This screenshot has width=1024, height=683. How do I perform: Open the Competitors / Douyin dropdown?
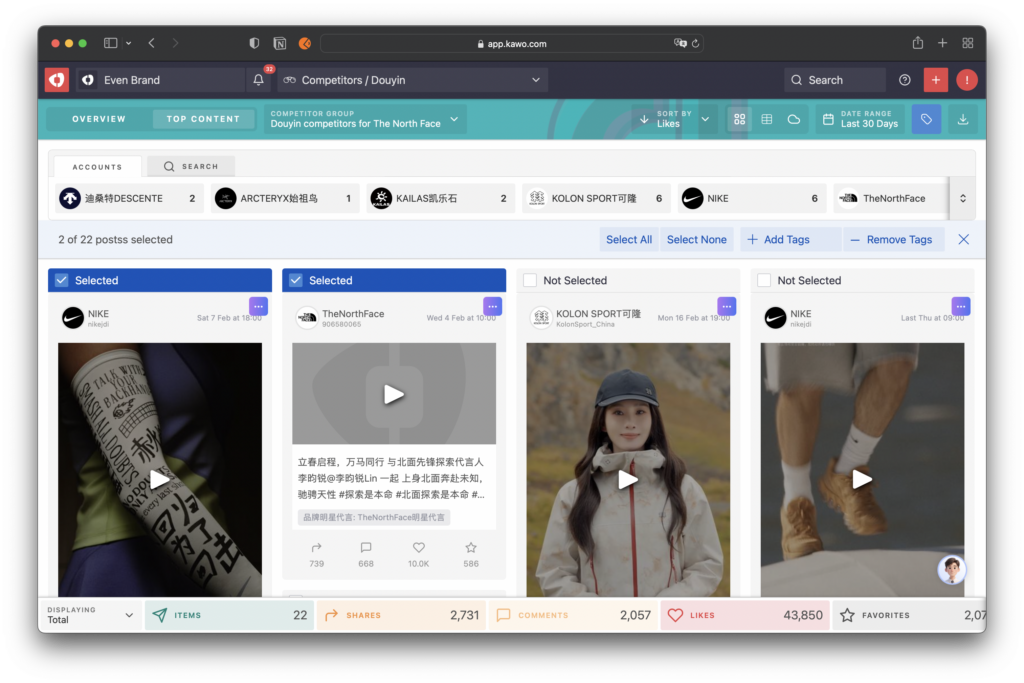[411, 80]
